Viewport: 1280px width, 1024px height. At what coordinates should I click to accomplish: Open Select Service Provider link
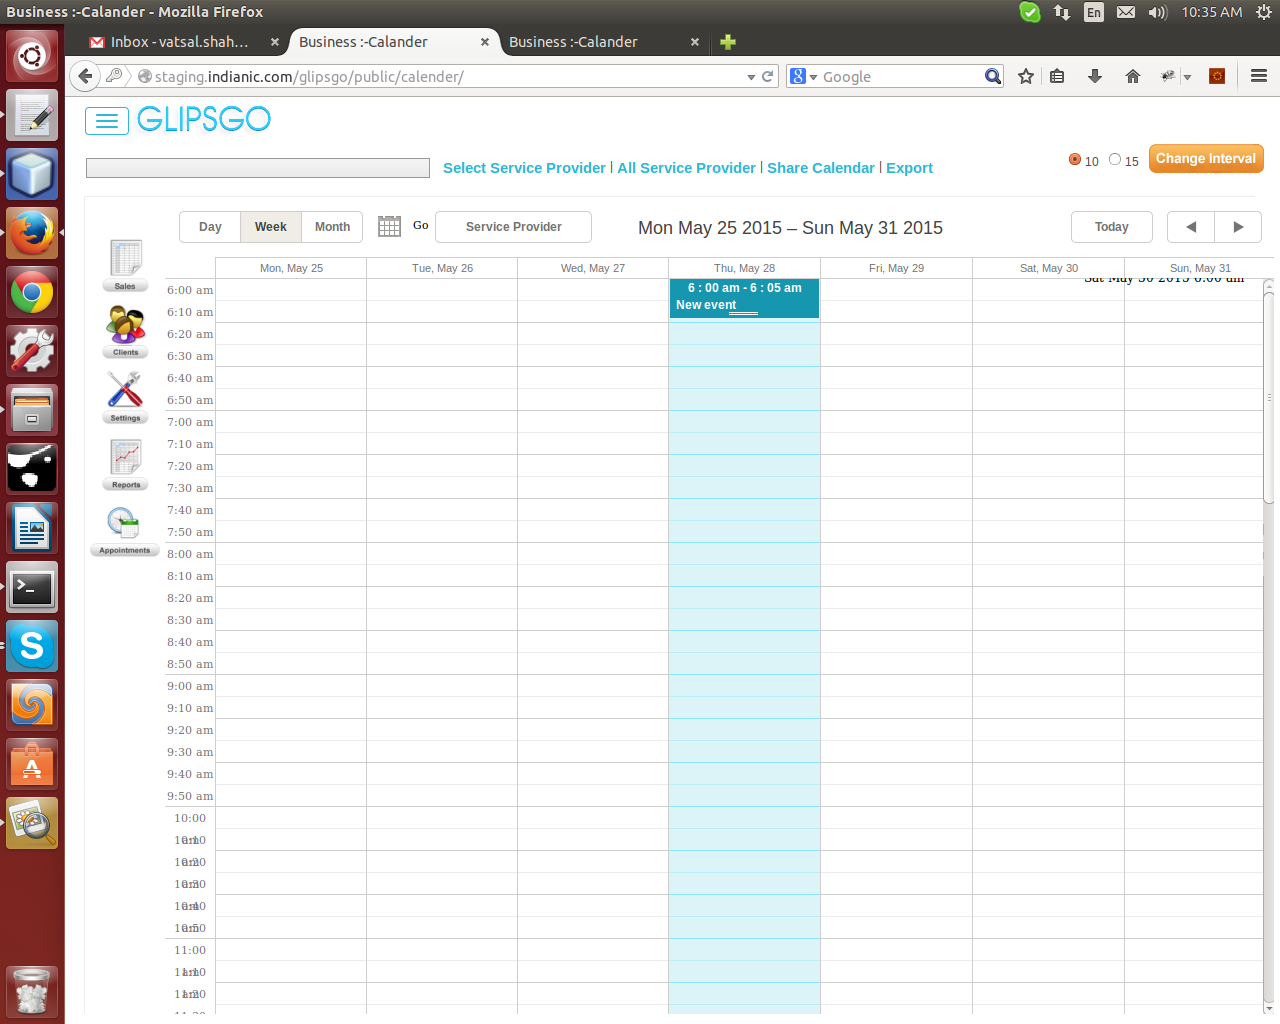coord(524,168)
